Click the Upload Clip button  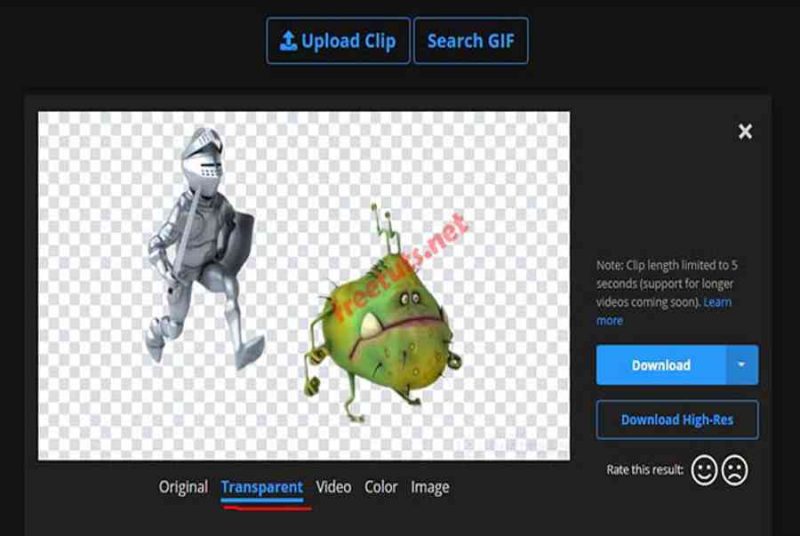coord(338,41)
